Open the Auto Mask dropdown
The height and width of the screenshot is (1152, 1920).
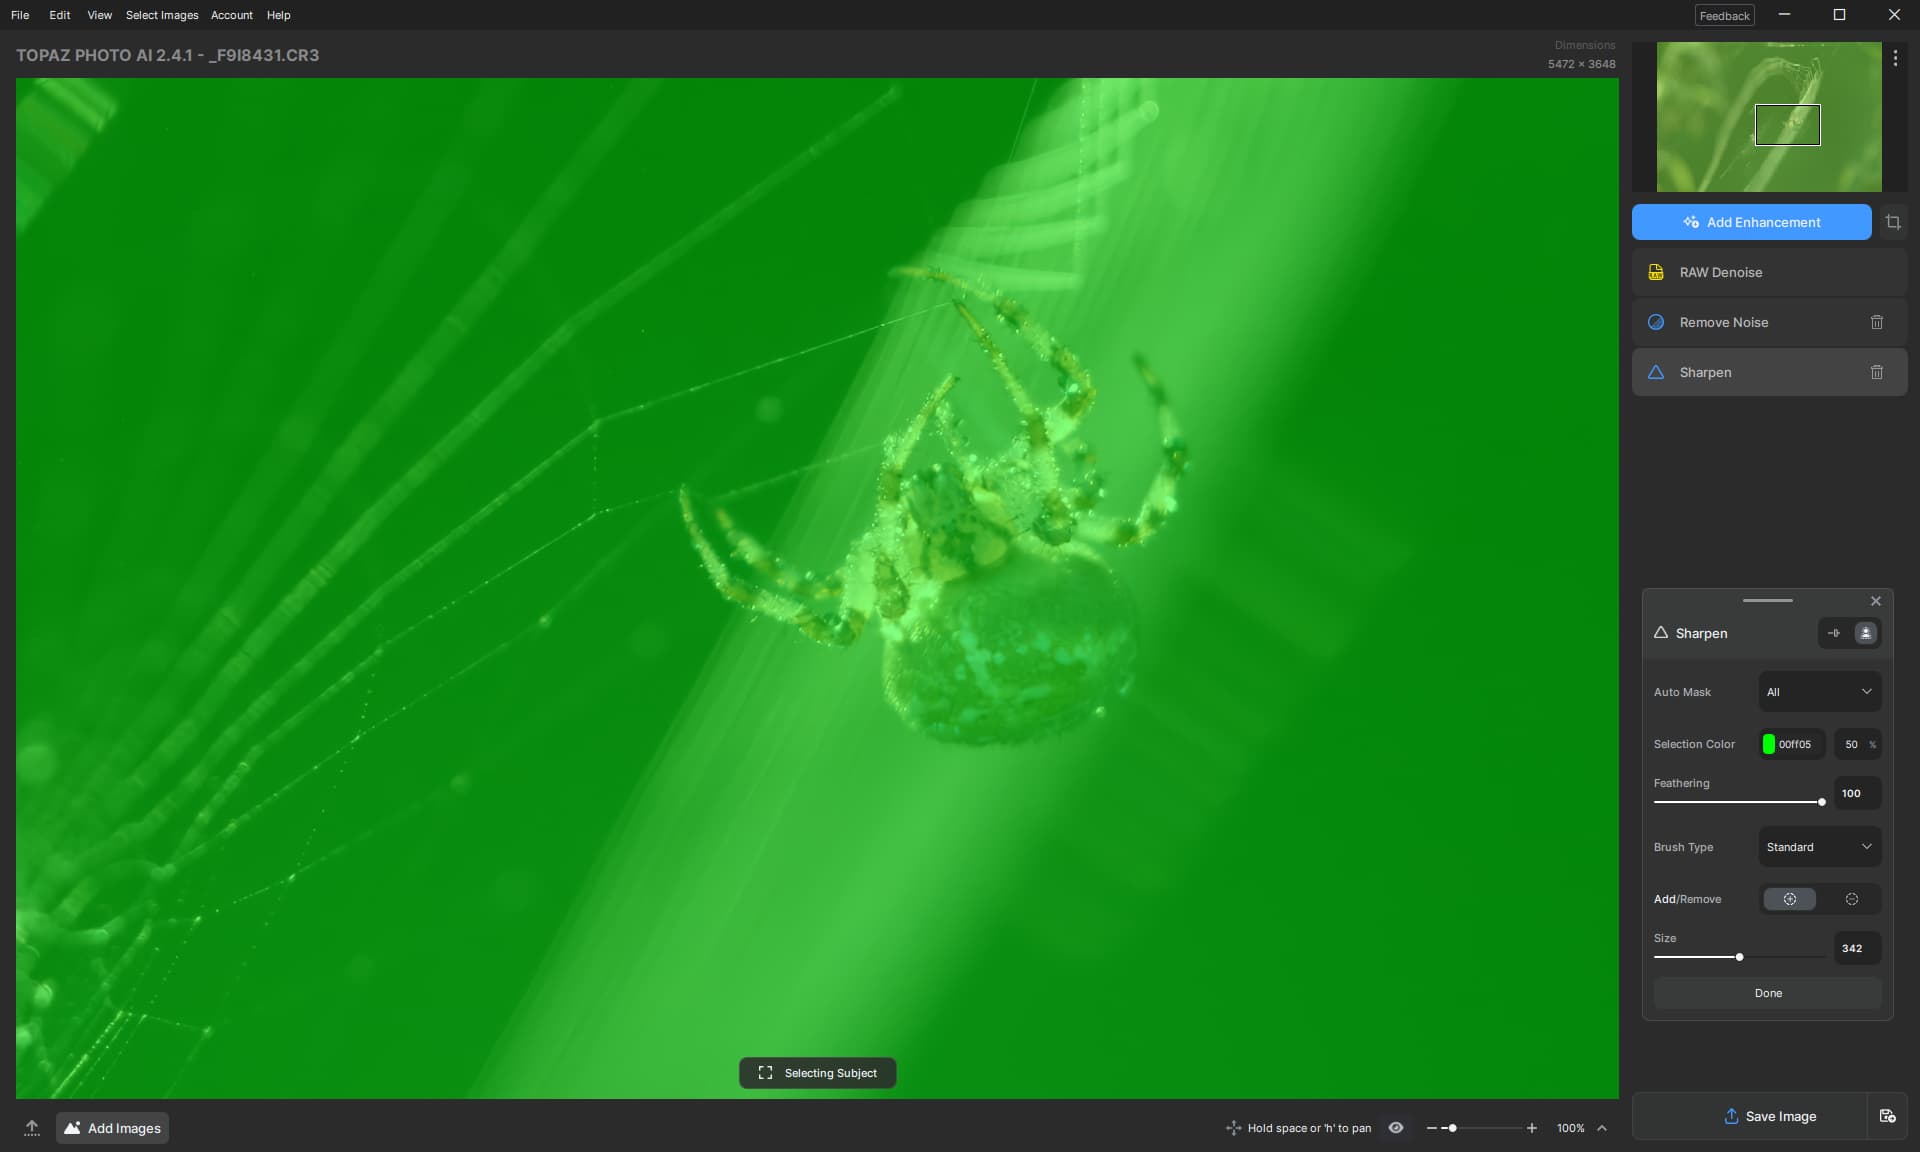pyautogui.click(x=1819, y=692)
